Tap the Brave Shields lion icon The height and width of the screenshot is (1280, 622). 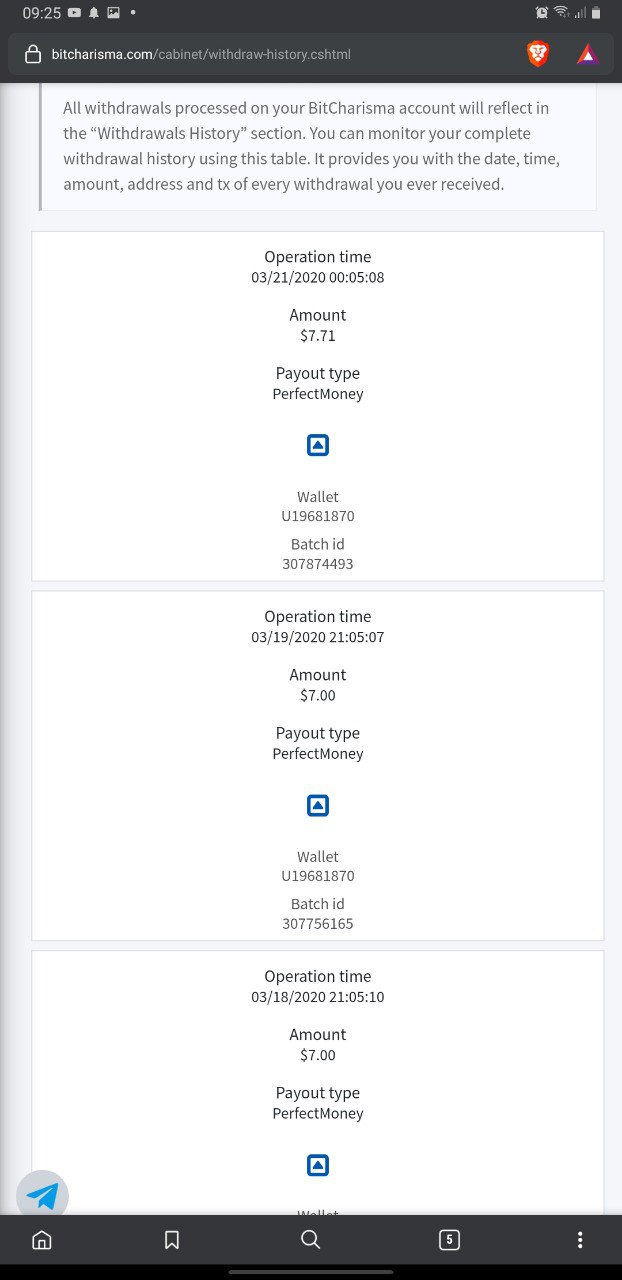click(x=538, y=54)
